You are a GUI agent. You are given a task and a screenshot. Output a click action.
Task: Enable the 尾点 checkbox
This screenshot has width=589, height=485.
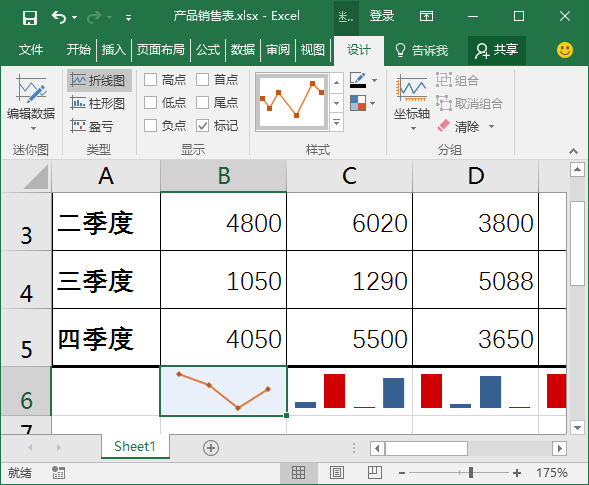(202, 103)
